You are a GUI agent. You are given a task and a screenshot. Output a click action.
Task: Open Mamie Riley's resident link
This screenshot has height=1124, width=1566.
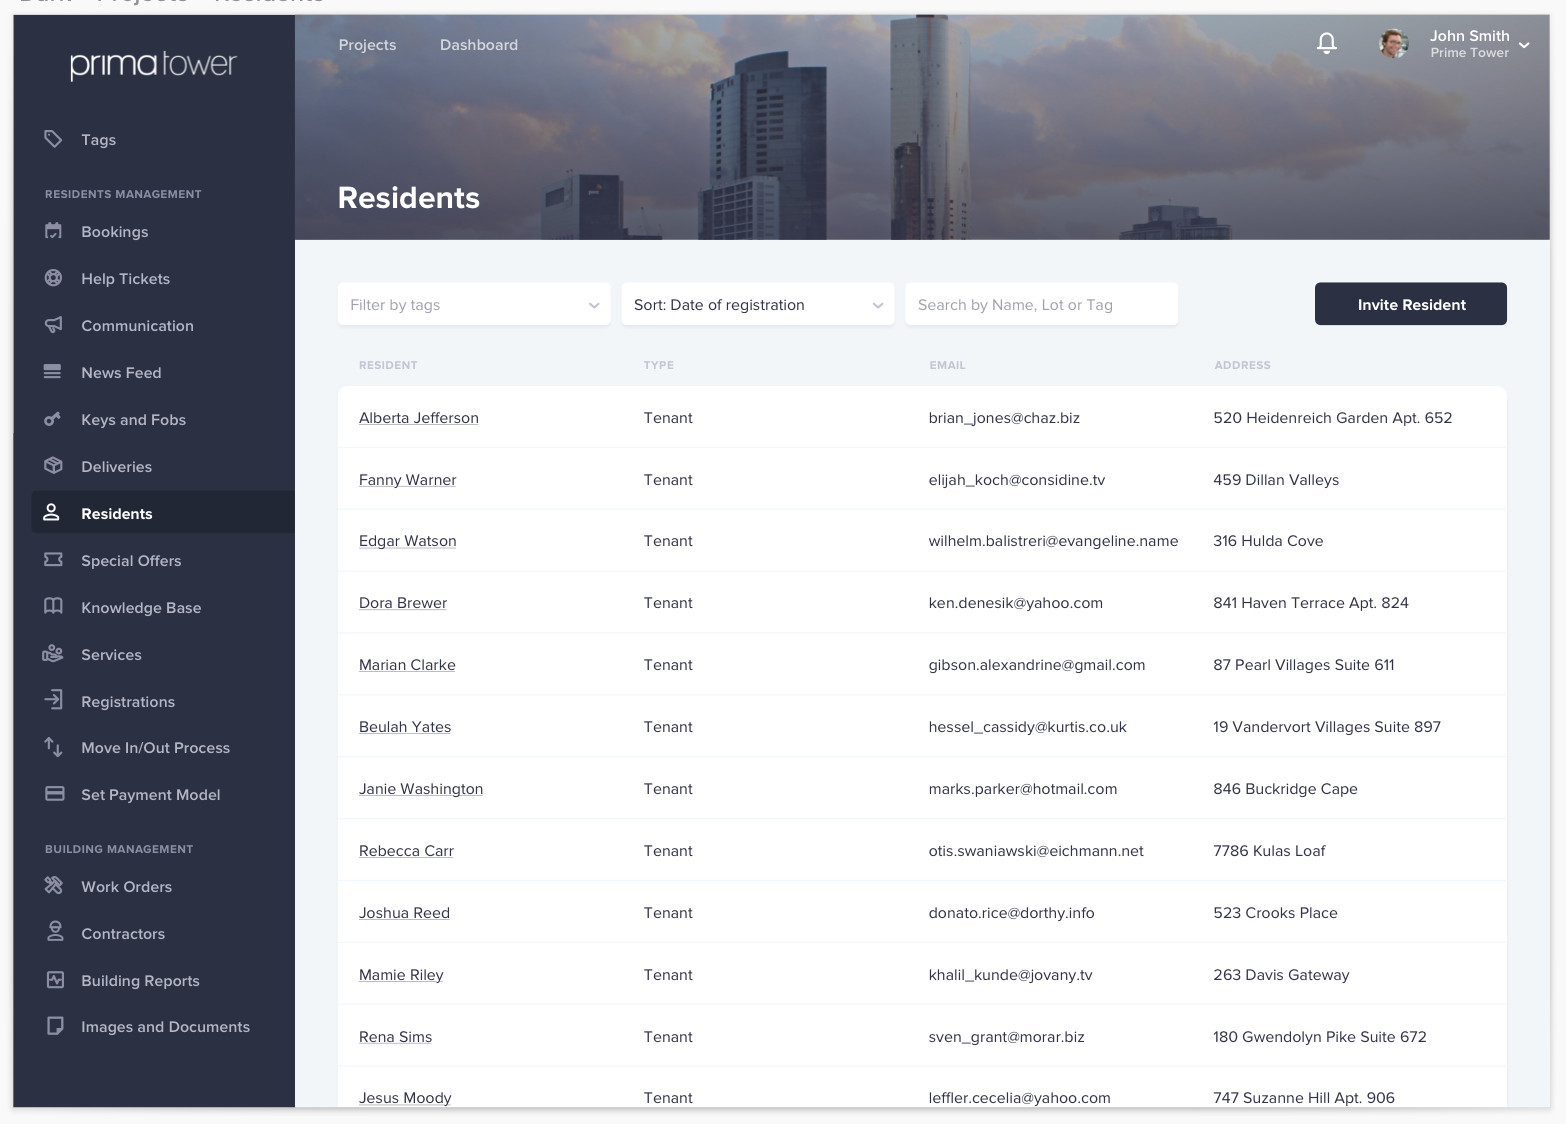[x=401, y=975]
